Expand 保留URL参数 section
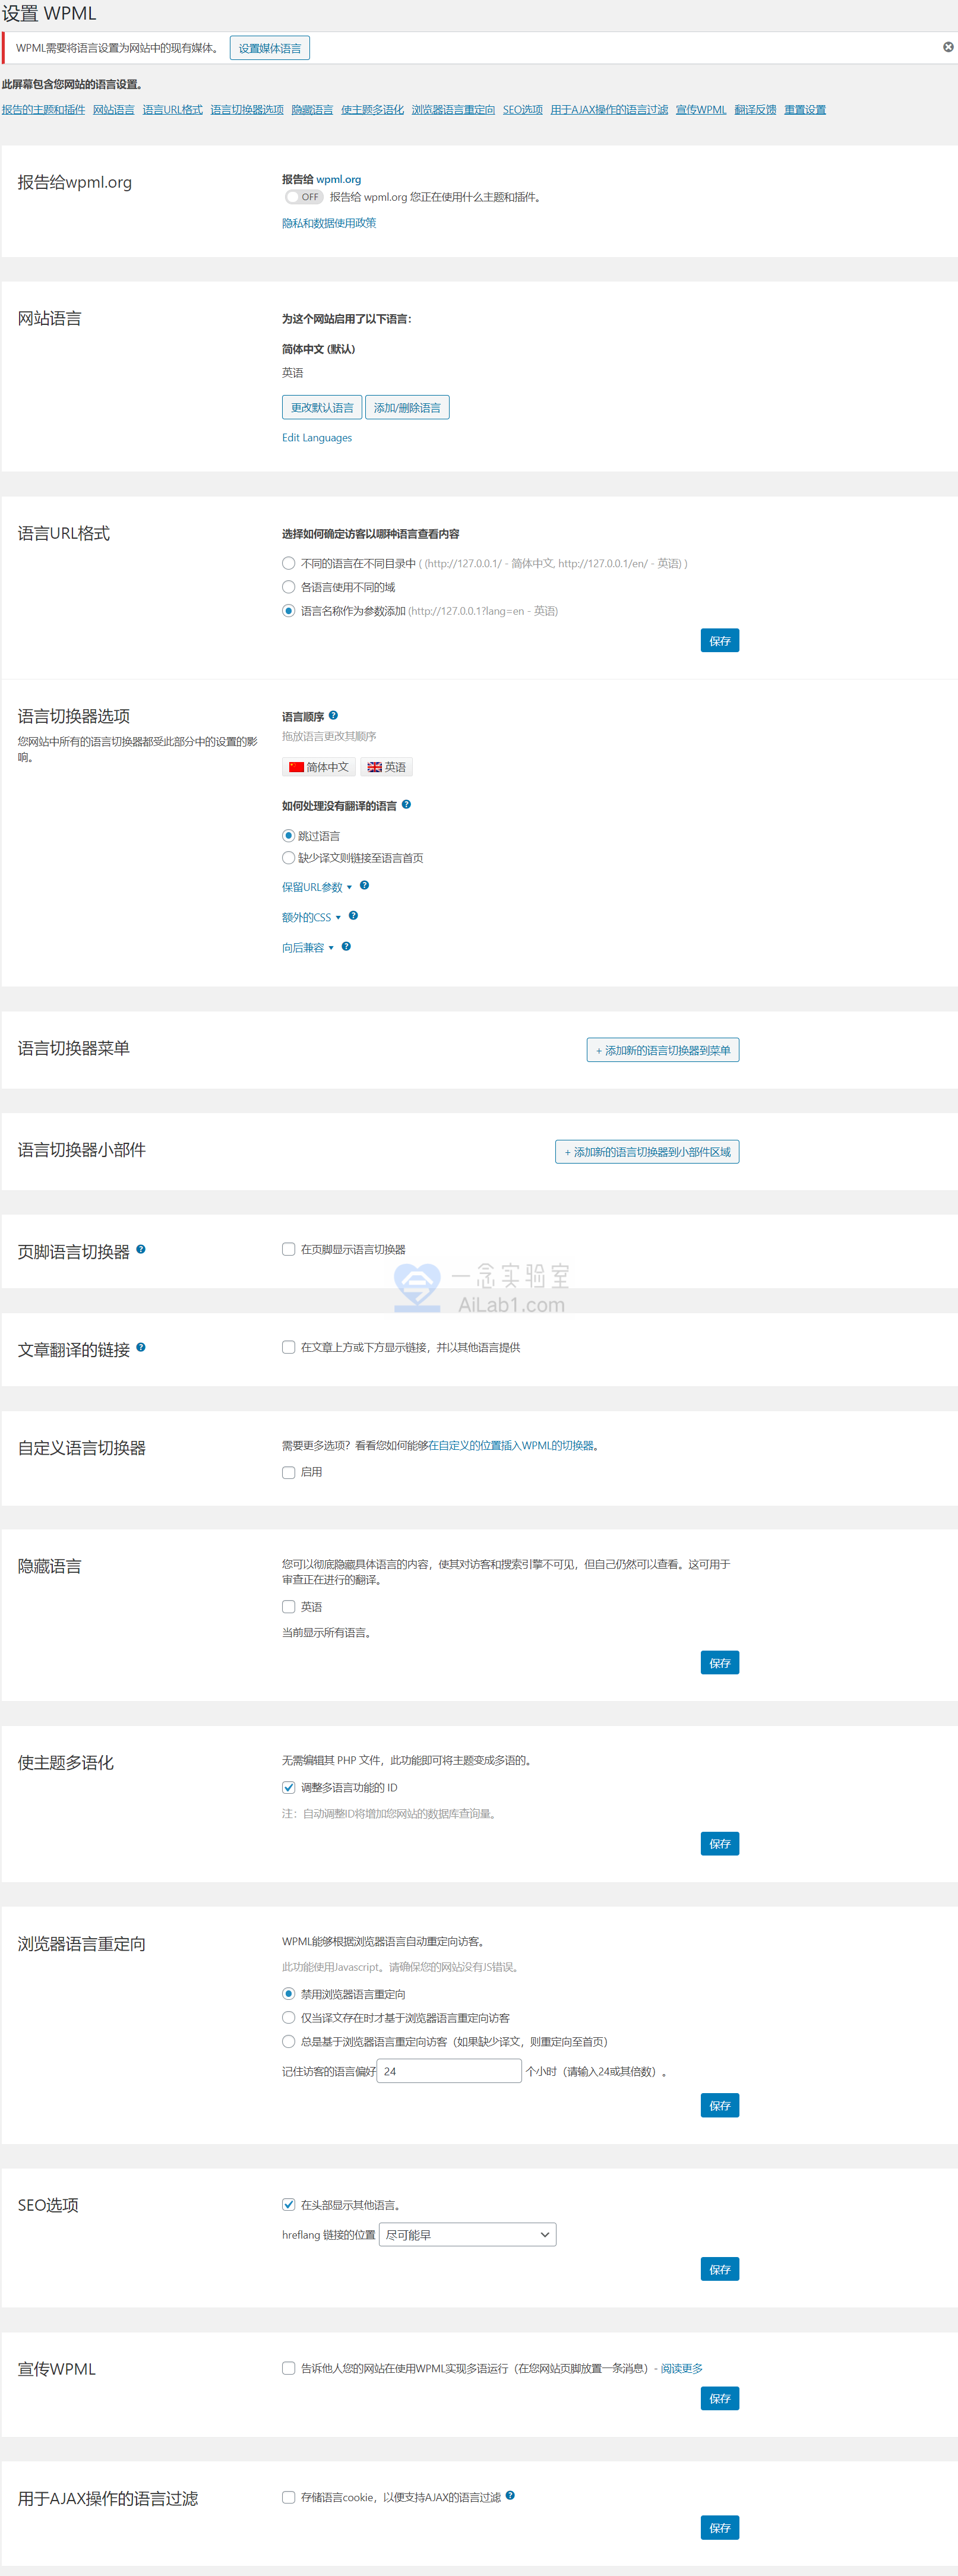958x2576 pixels. click(x=317, y=887)
